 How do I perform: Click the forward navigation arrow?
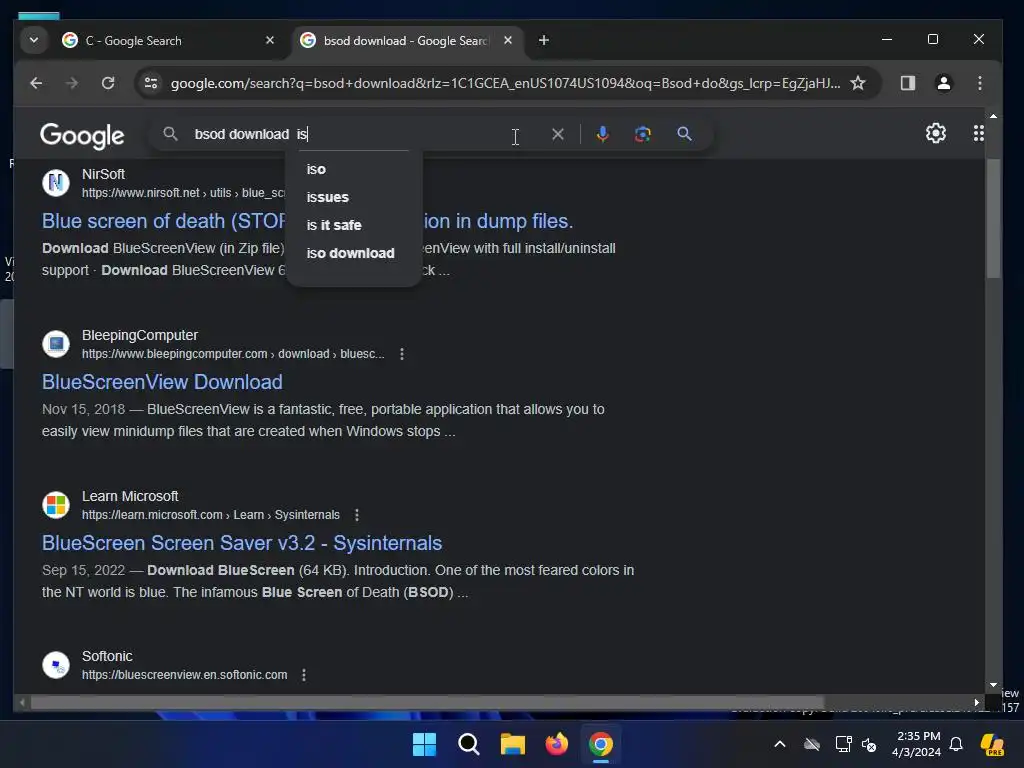click(72, 83)
